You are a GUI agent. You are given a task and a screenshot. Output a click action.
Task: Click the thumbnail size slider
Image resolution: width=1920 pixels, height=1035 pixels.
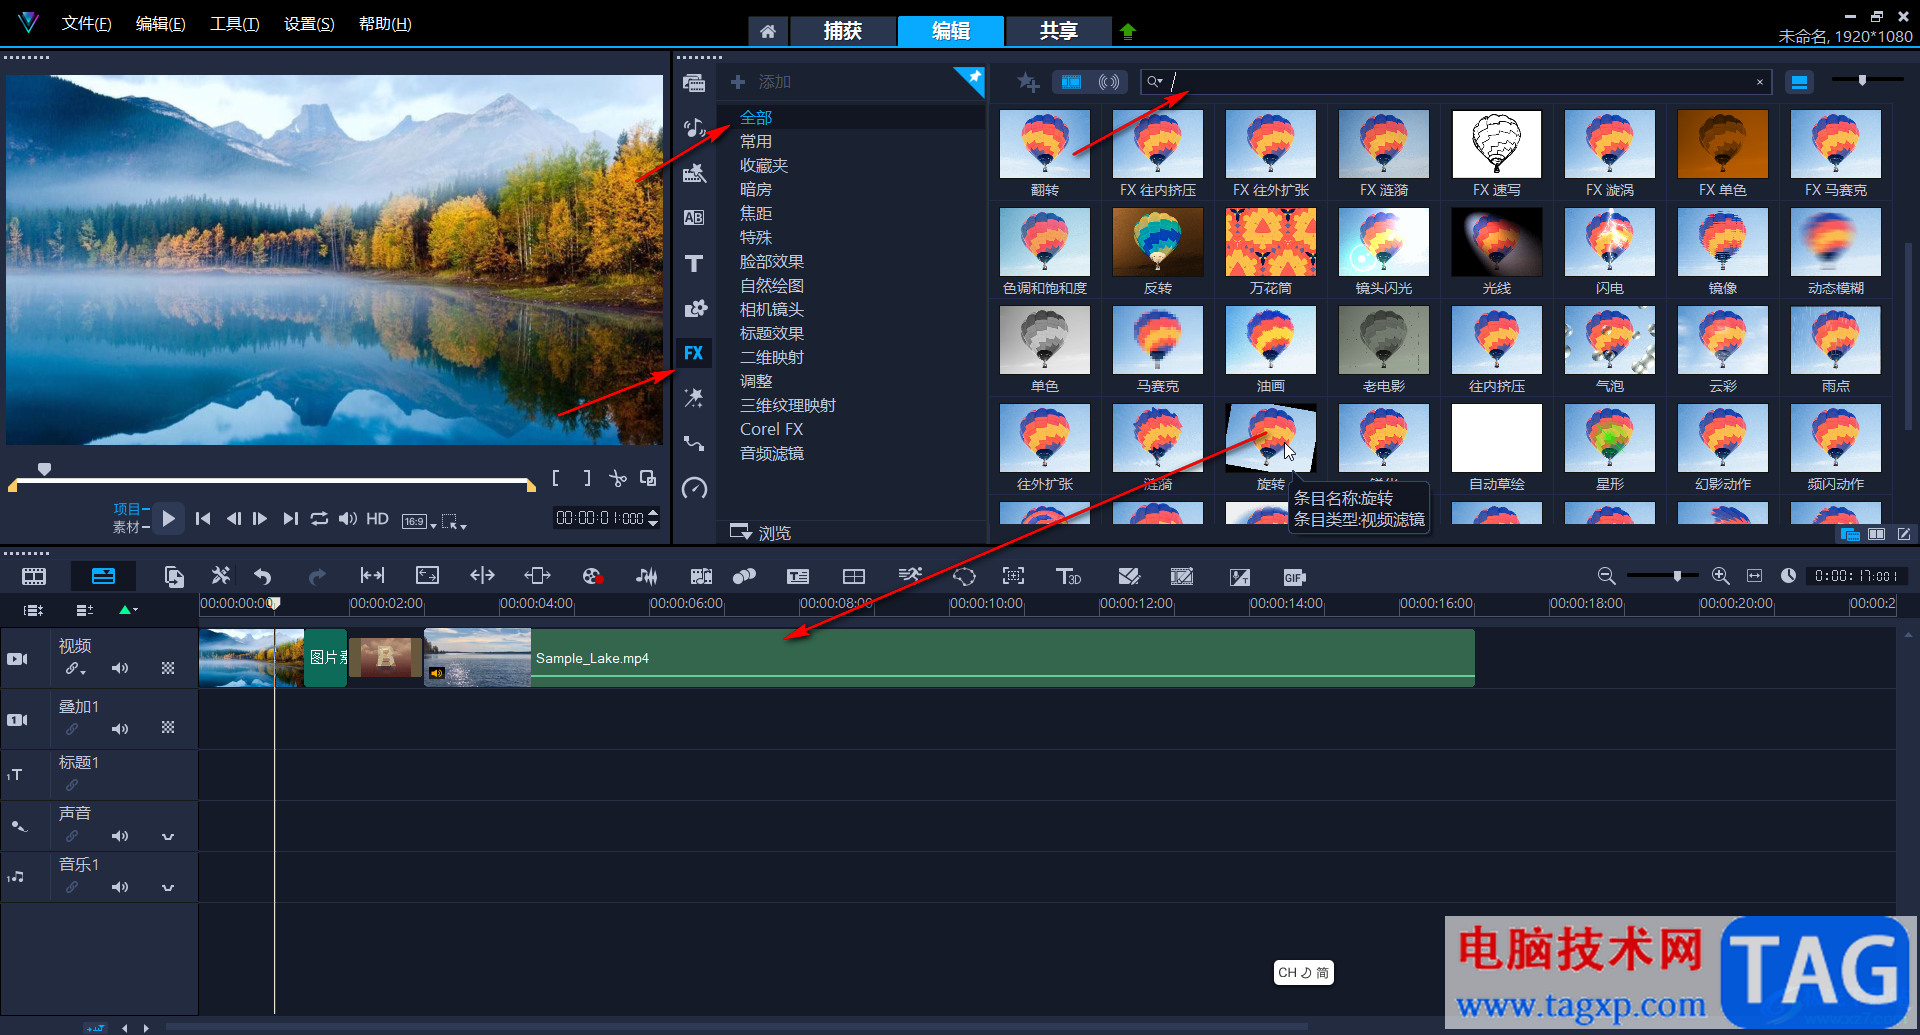[x=1862, y=80]
